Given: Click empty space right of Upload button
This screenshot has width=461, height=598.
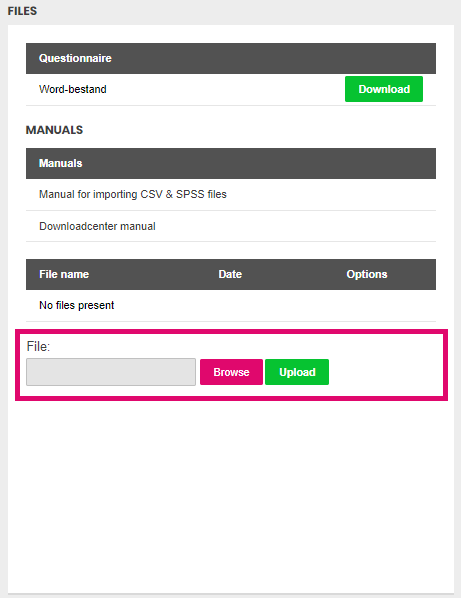Looking at the screenshot, I should click(x=385, y=372).
